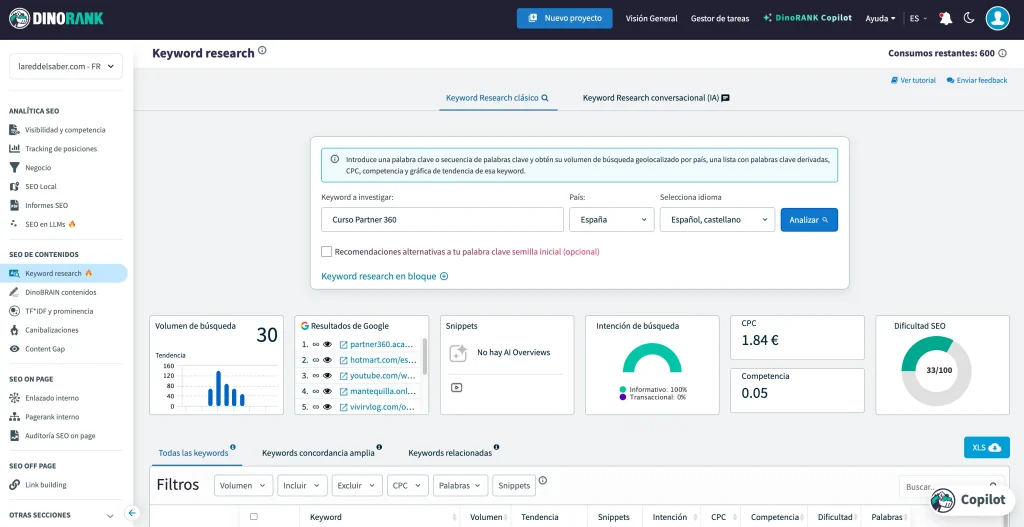Collapse sidebar with arrow button

point(133,513)
